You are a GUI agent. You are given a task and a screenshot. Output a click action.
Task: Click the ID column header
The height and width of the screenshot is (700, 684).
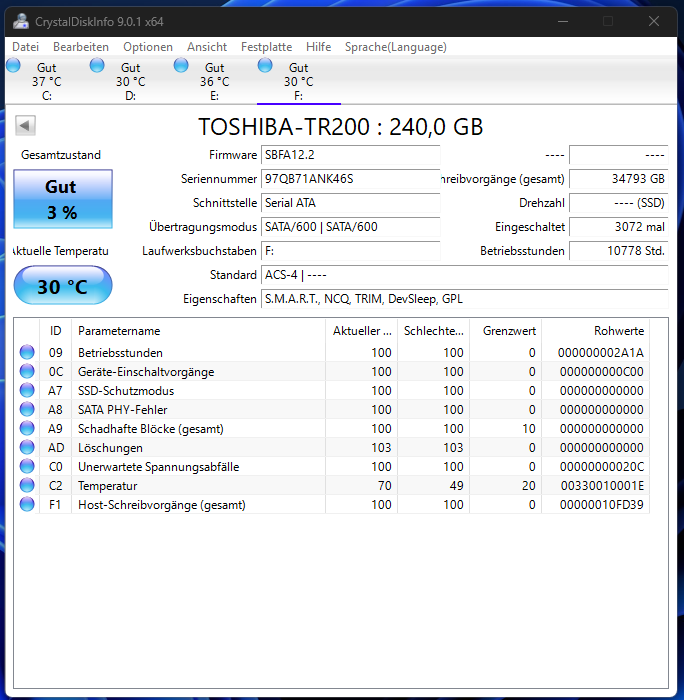point(55,331)
